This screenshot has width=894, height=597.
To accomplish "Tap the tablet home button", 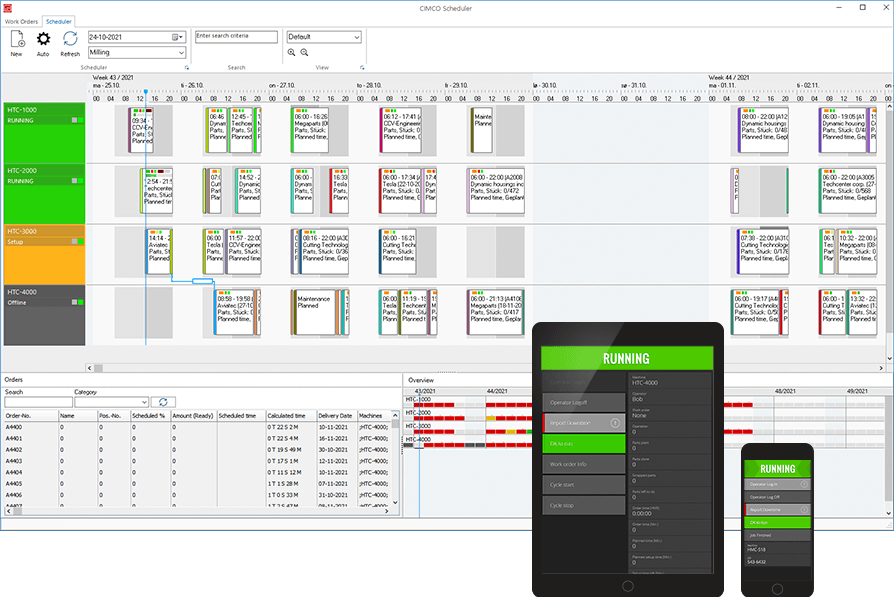I will coord(628,586).
